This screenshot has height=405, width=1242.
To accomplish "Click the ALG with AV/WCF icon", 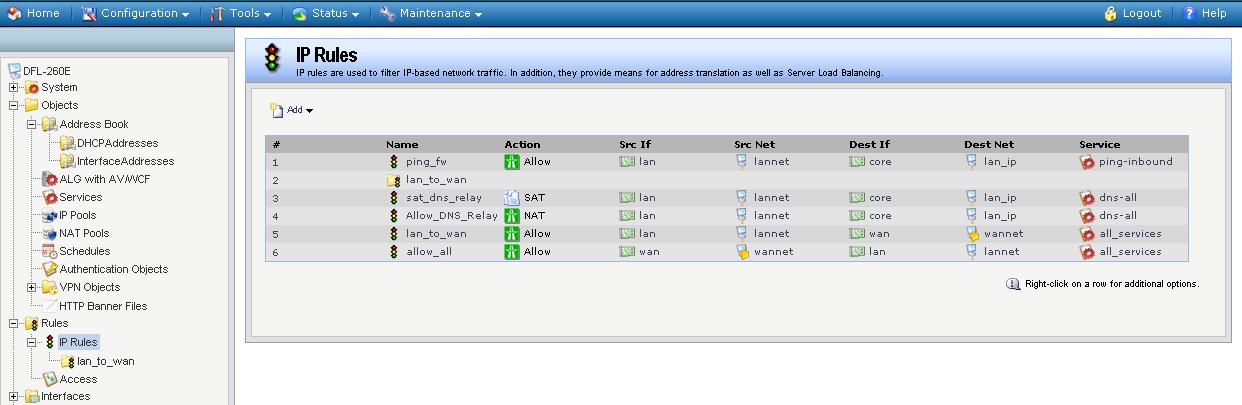I will [x=50, y=179].
